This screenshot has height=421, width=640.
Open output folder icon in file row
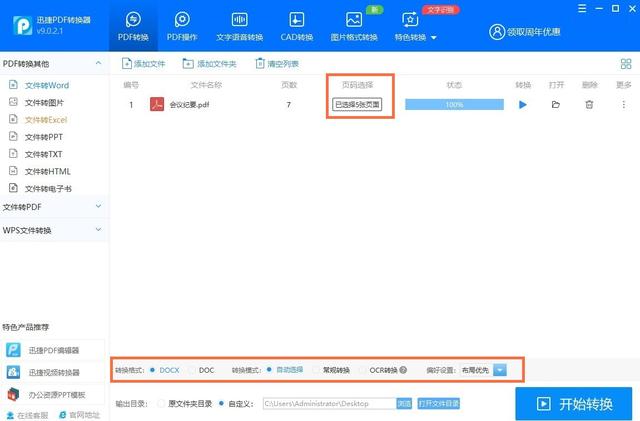pos(556,104)
